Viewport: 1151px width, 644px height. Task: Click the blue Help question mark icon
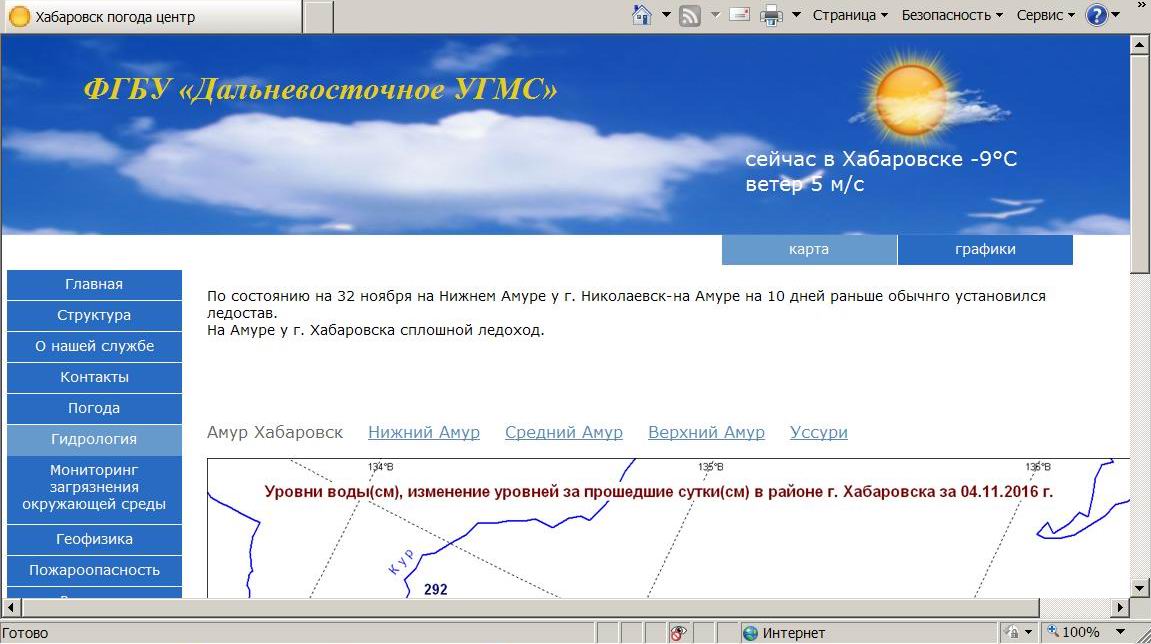click(1097, 15)
